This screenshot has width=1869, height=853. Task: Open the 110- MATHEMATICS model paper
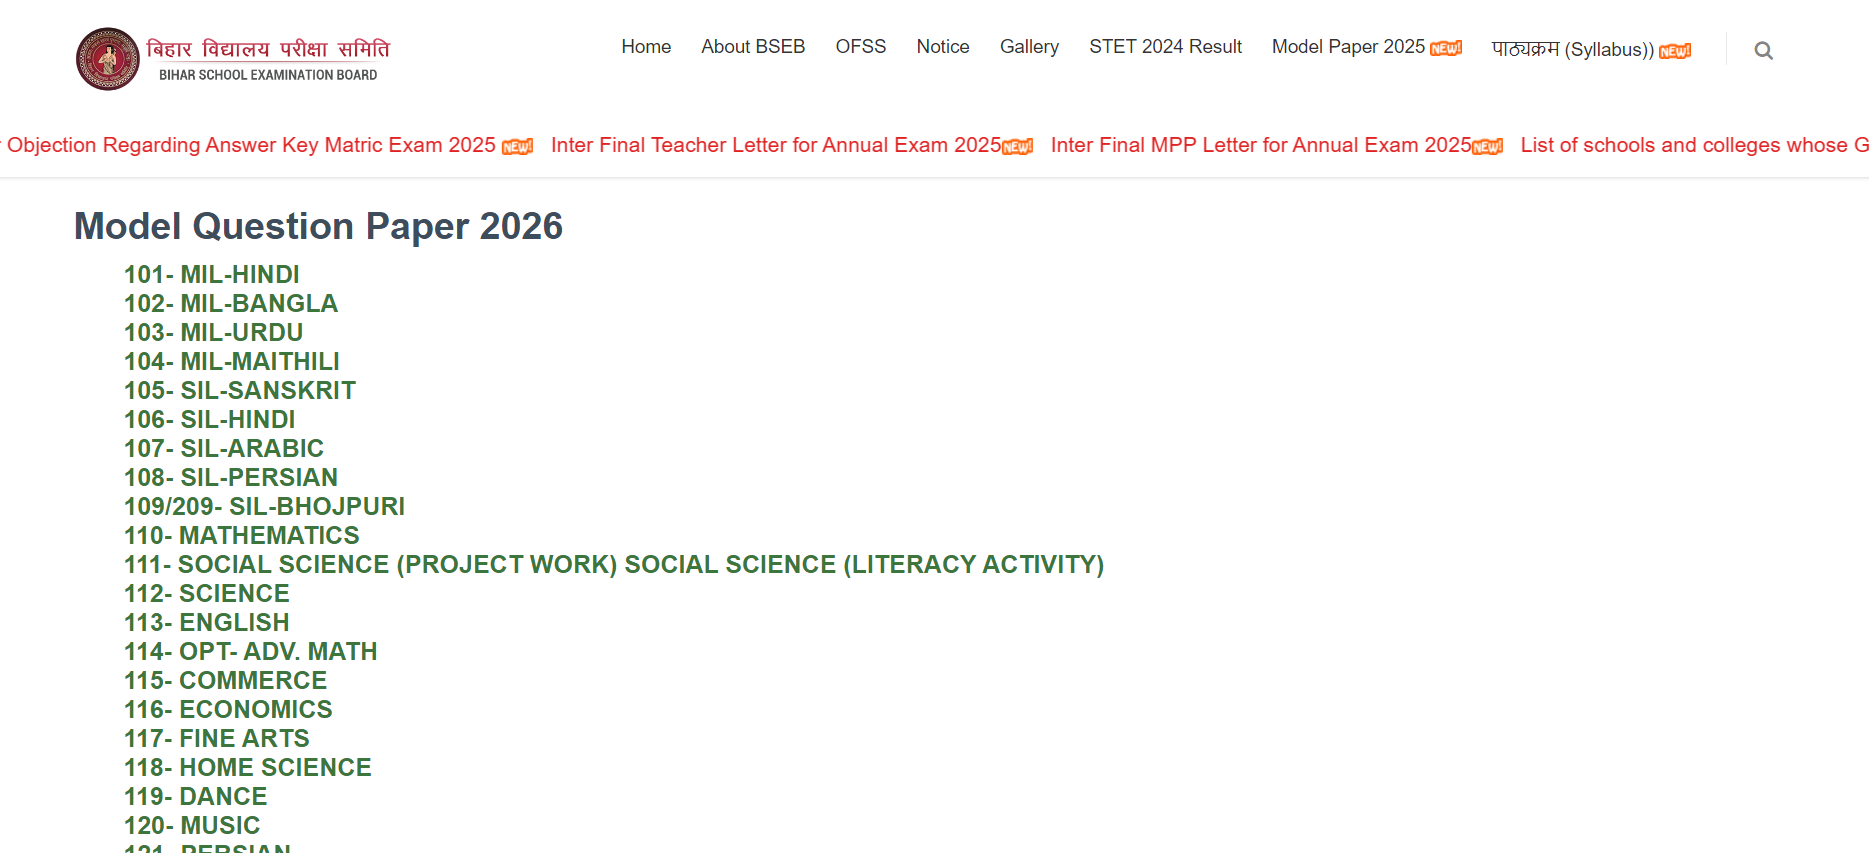point(241,535)
